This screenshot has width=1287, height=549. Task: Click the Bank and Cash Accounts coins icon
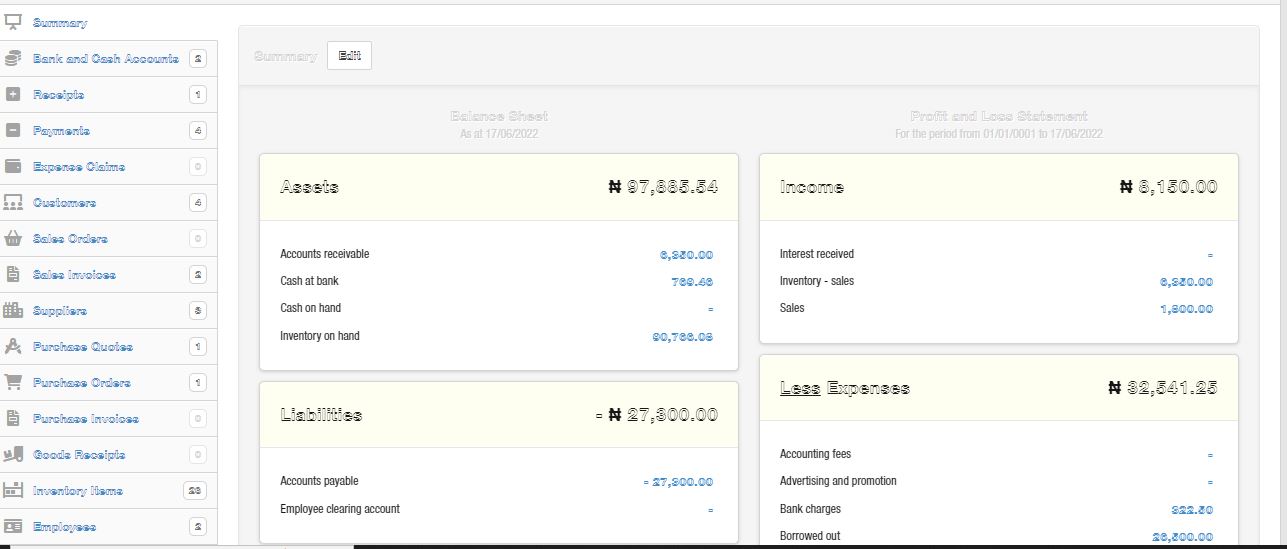click(14, 59)
